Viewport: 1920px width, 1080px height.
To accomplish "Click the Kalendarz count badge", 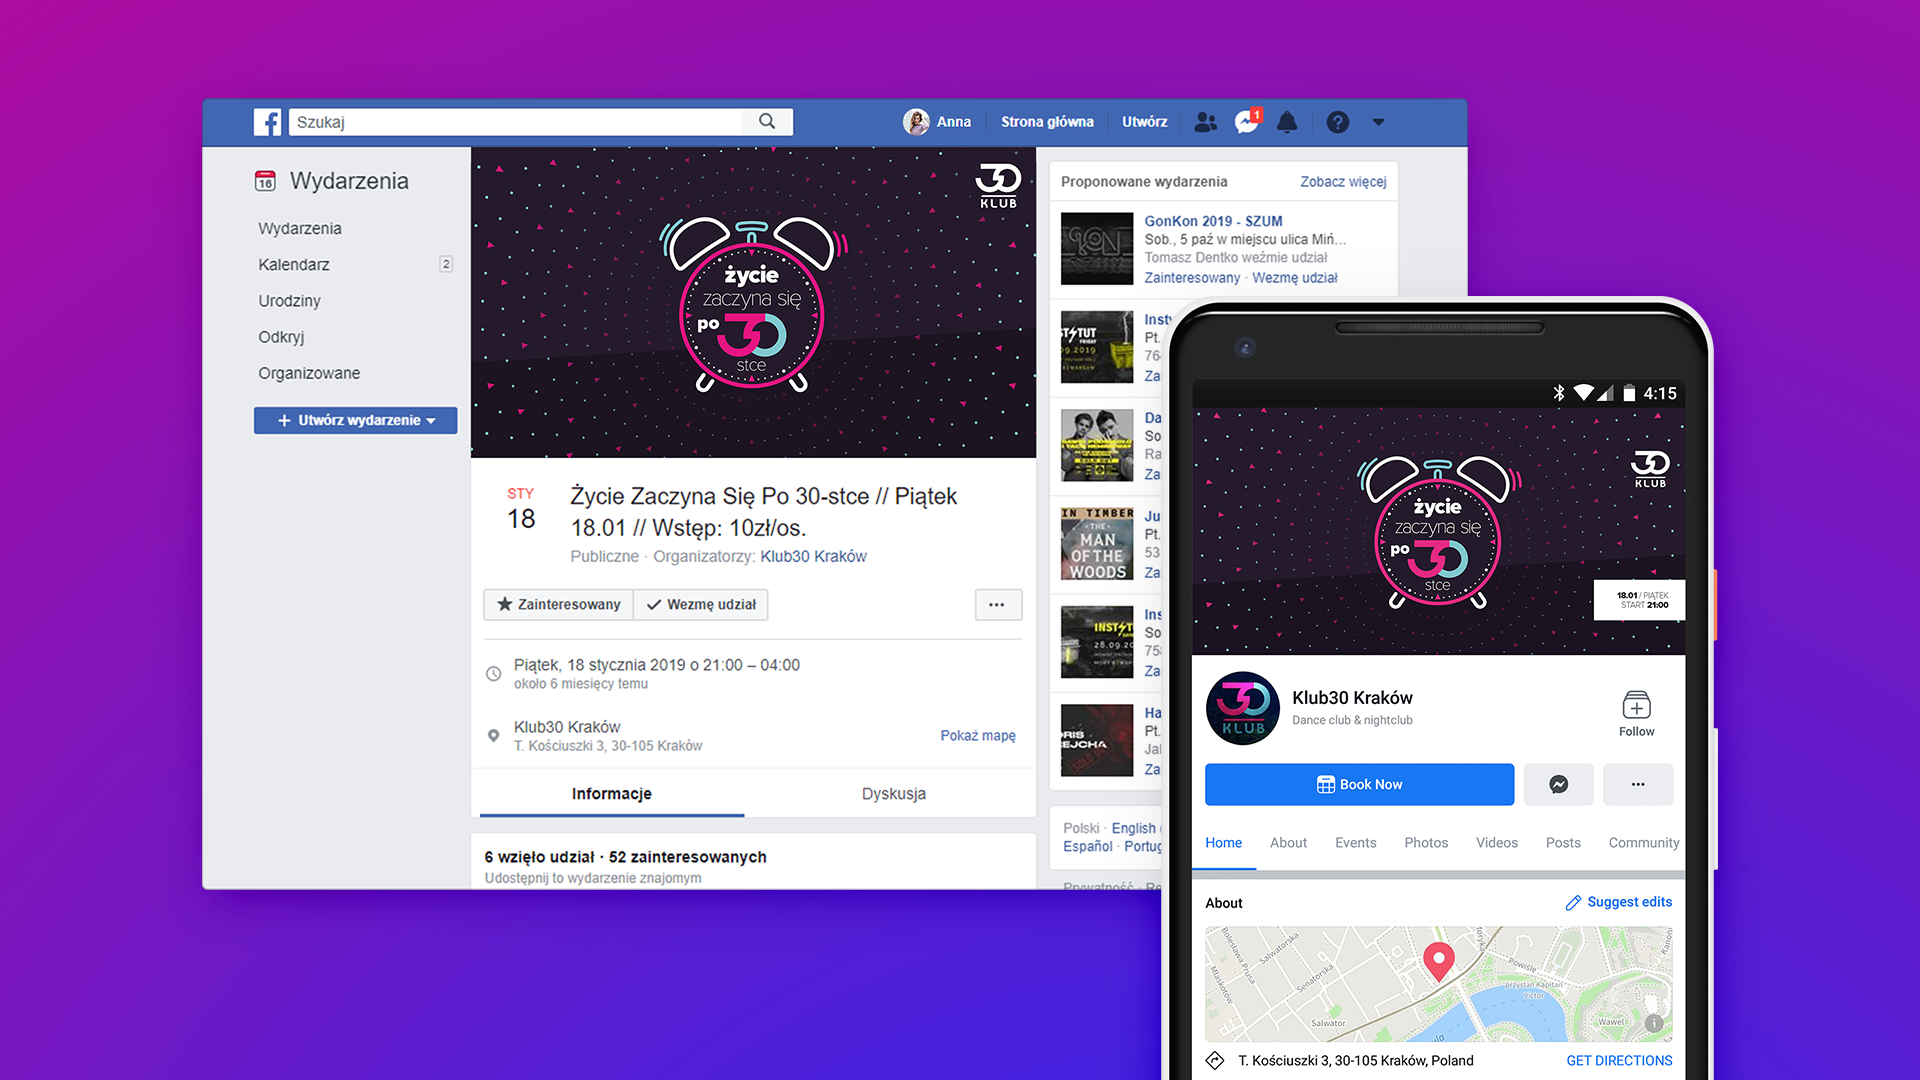I will click(x=446, y=264).
